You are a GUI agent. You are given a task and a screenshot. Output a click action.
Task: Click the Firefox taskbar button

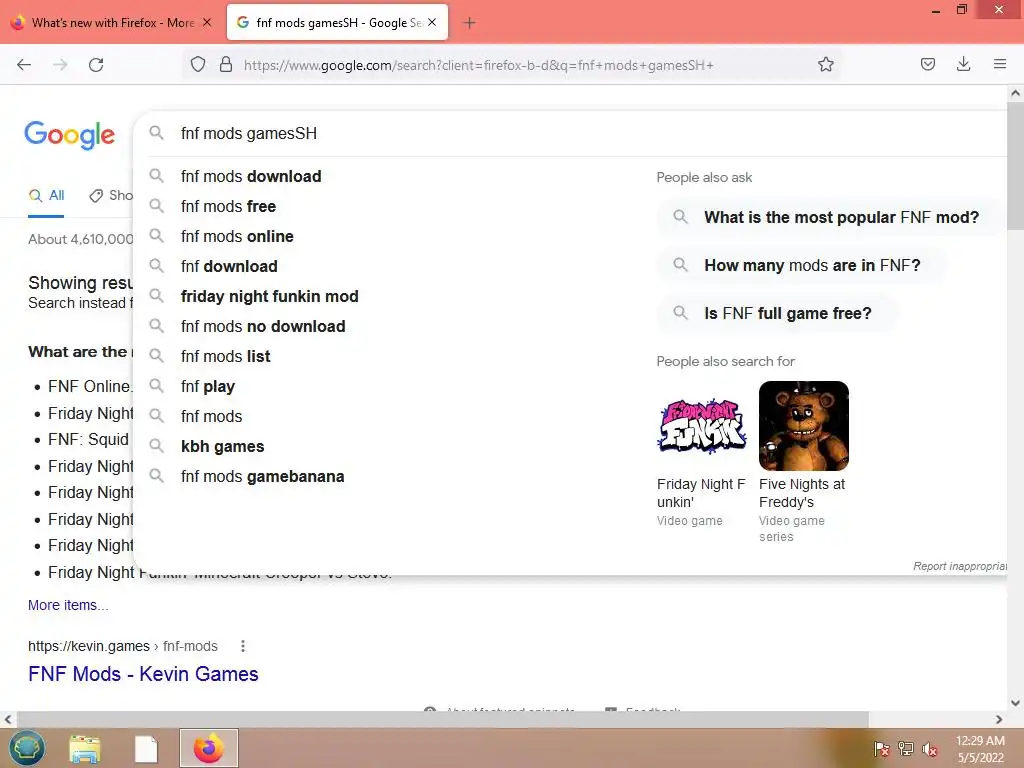pyautogui.click(x=209, y=748)
